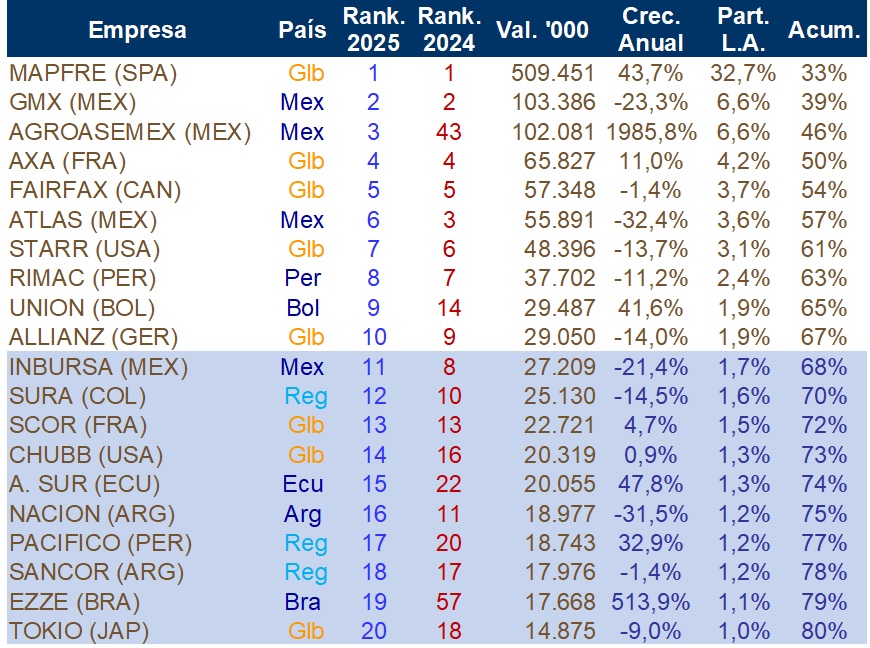Click the Bol country code cell

(x=303, y=308)
